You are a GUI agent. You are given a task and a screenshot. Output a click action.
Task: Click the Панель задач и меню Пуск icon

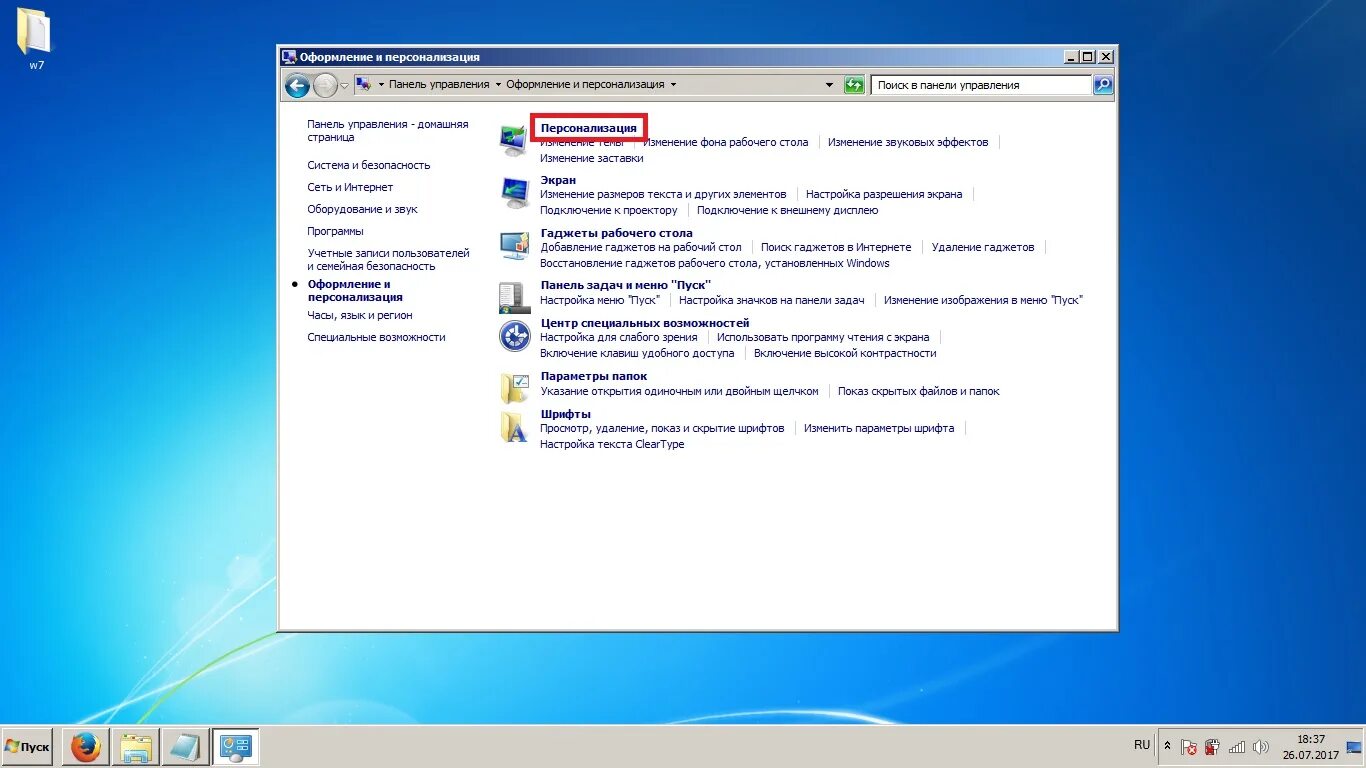pyautogui.click(x=514, y=298)
